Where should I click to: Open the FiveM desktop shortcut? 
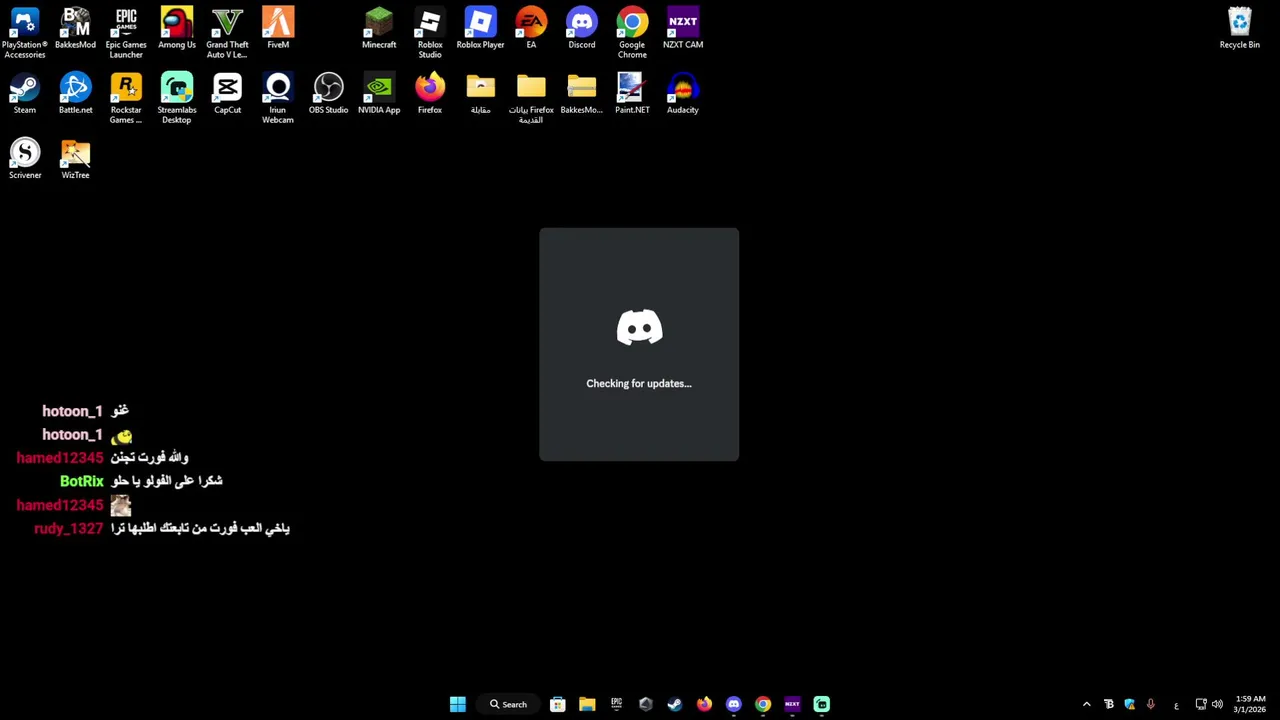278,28
